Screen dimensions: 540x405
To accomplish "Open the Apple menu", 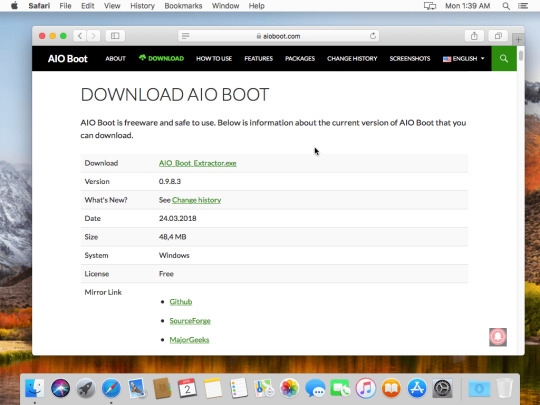I will click(14, 6).
